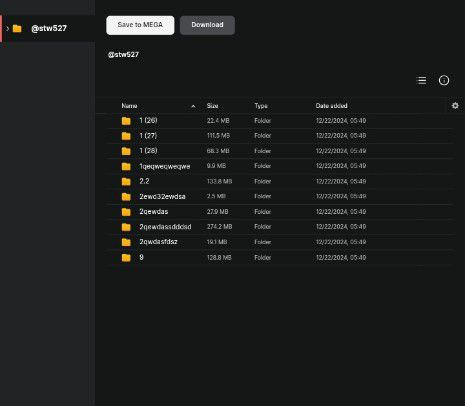The width and height of the screenshot is (465, 406).
Task: Expand the @stw527 tree chevron
Action: point(8,28)
